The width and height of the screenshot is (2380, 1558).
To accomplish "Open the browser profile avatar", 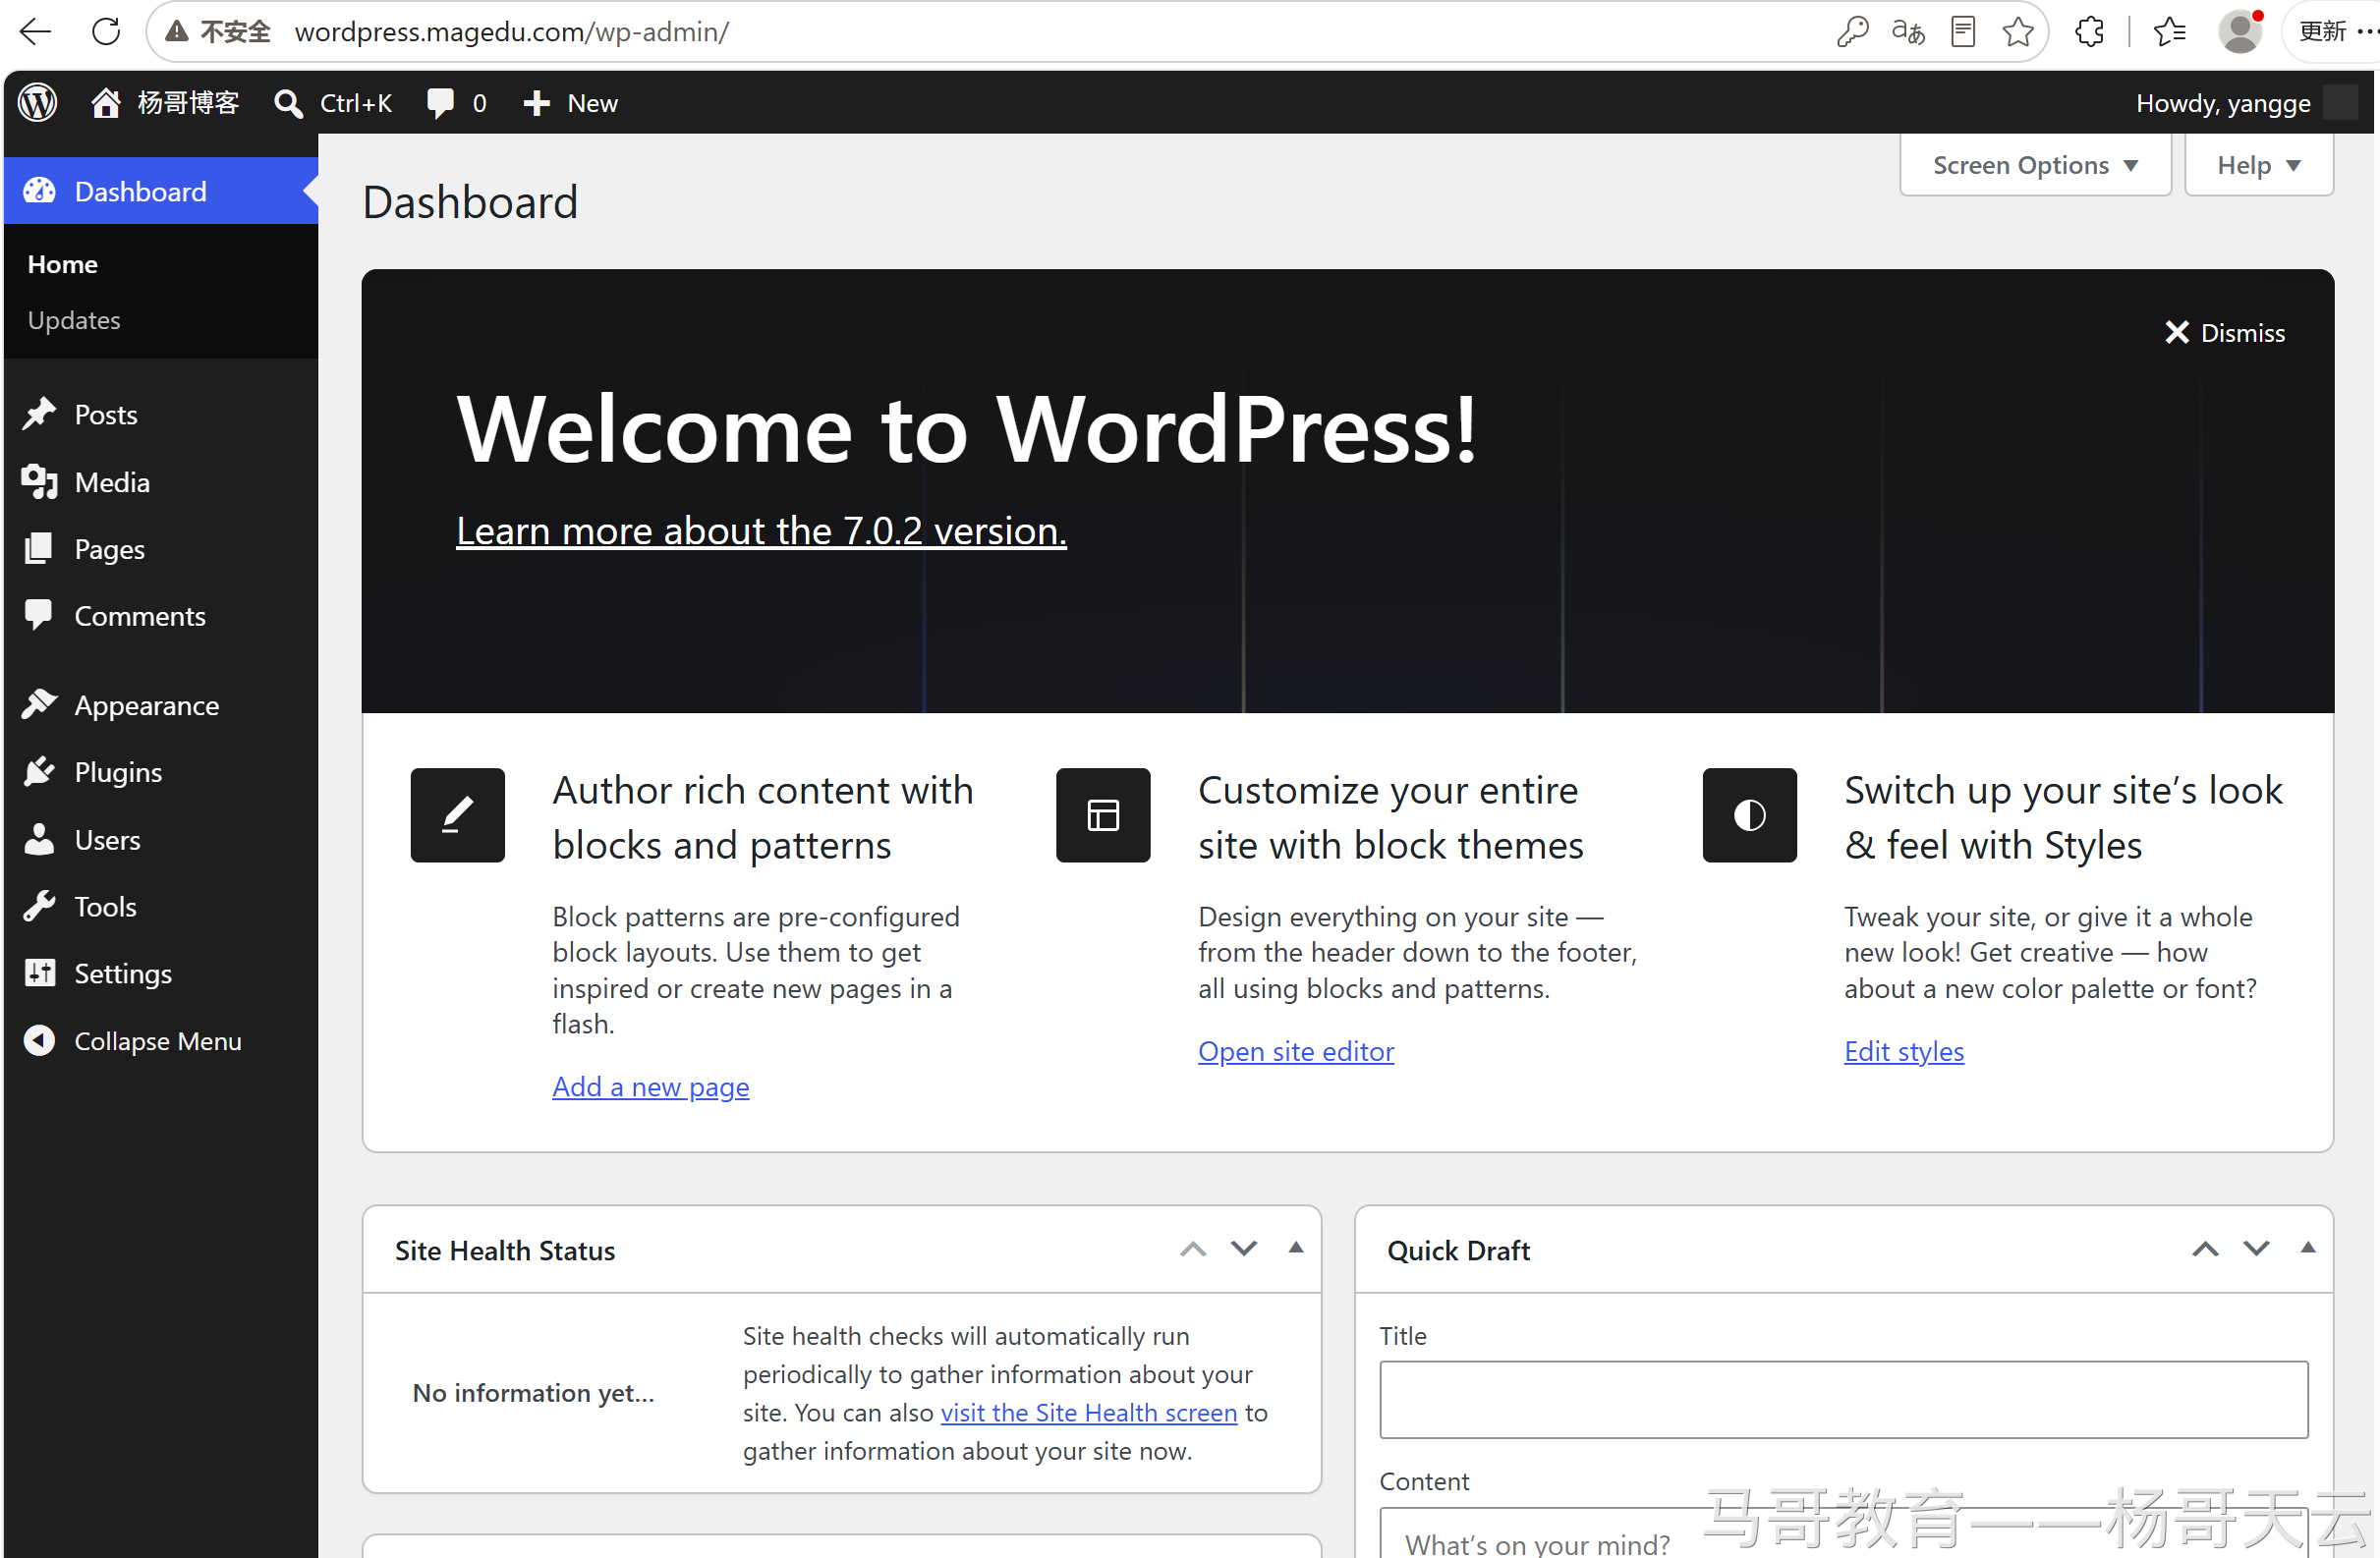I will click(2240, 32).
